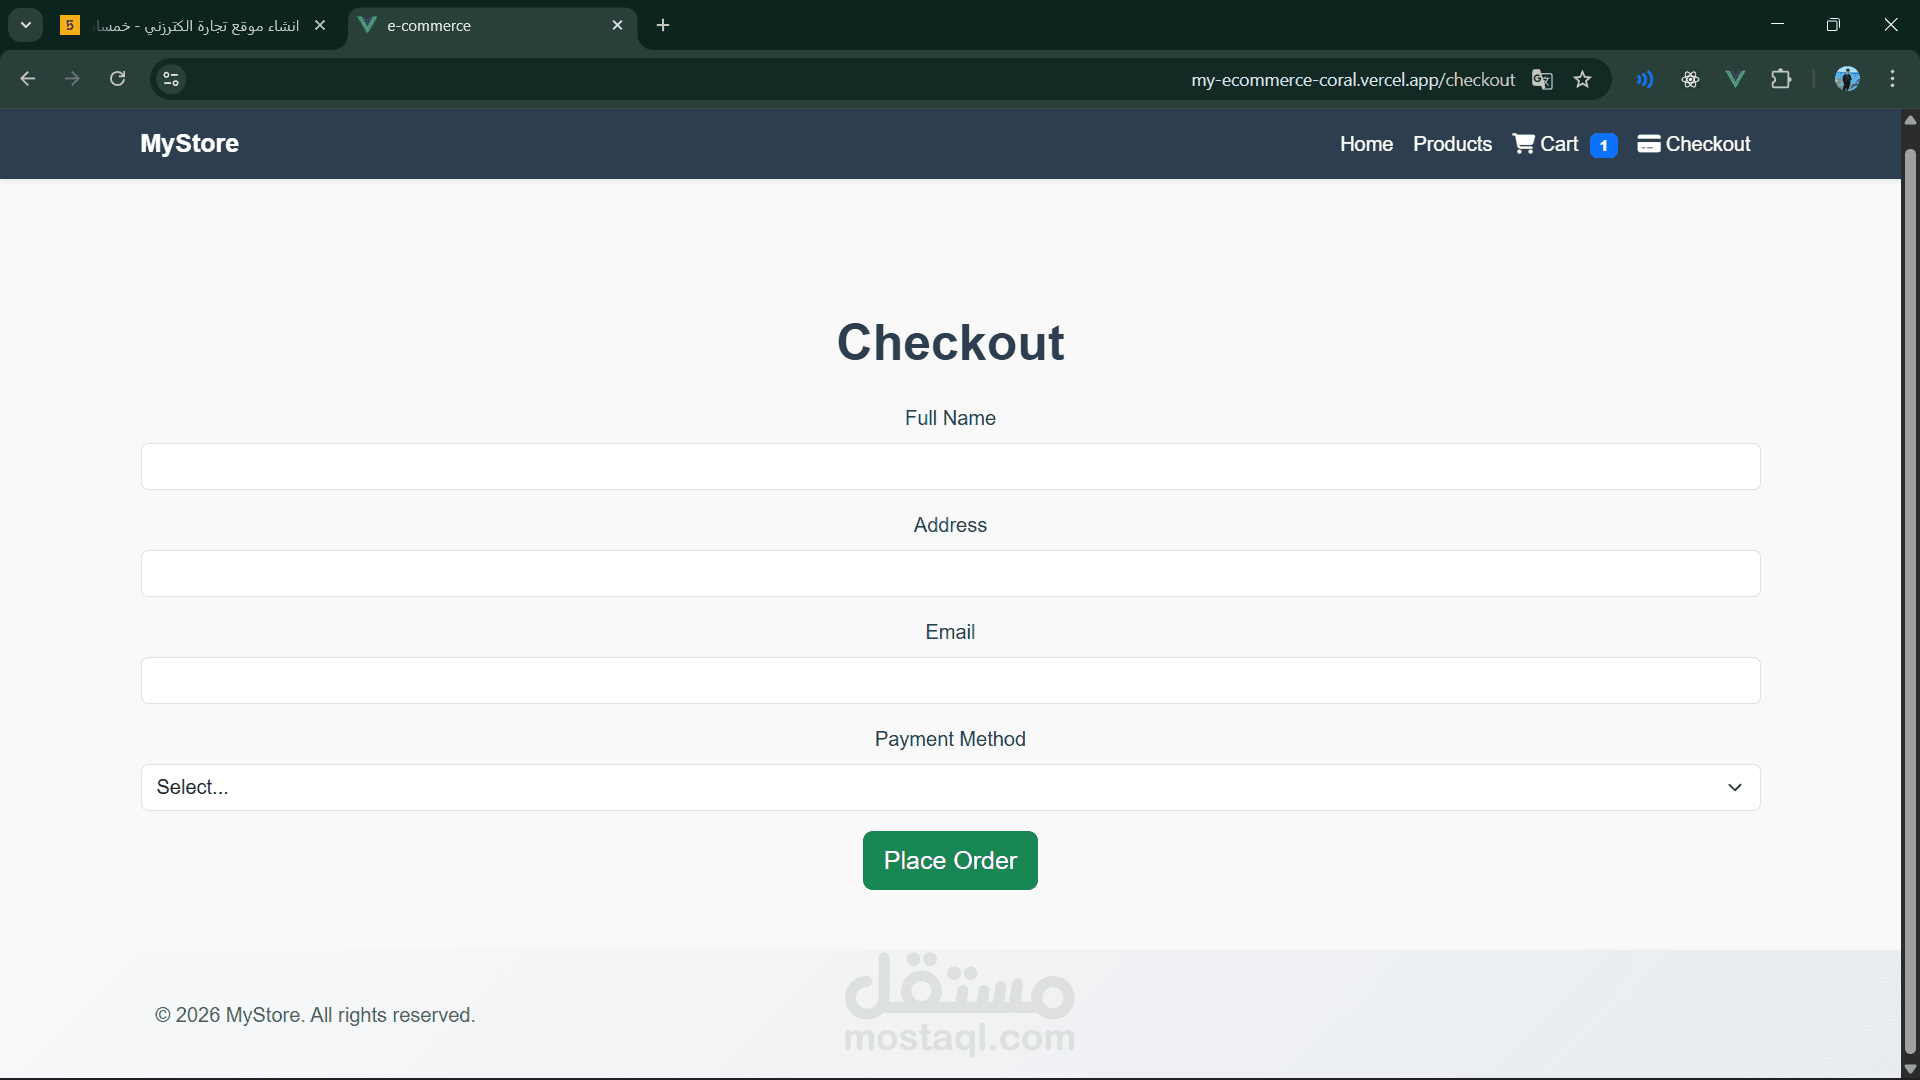This screenshot has height=1080, width=1920.
Task: Reload the current page
Action: (117, 79)
